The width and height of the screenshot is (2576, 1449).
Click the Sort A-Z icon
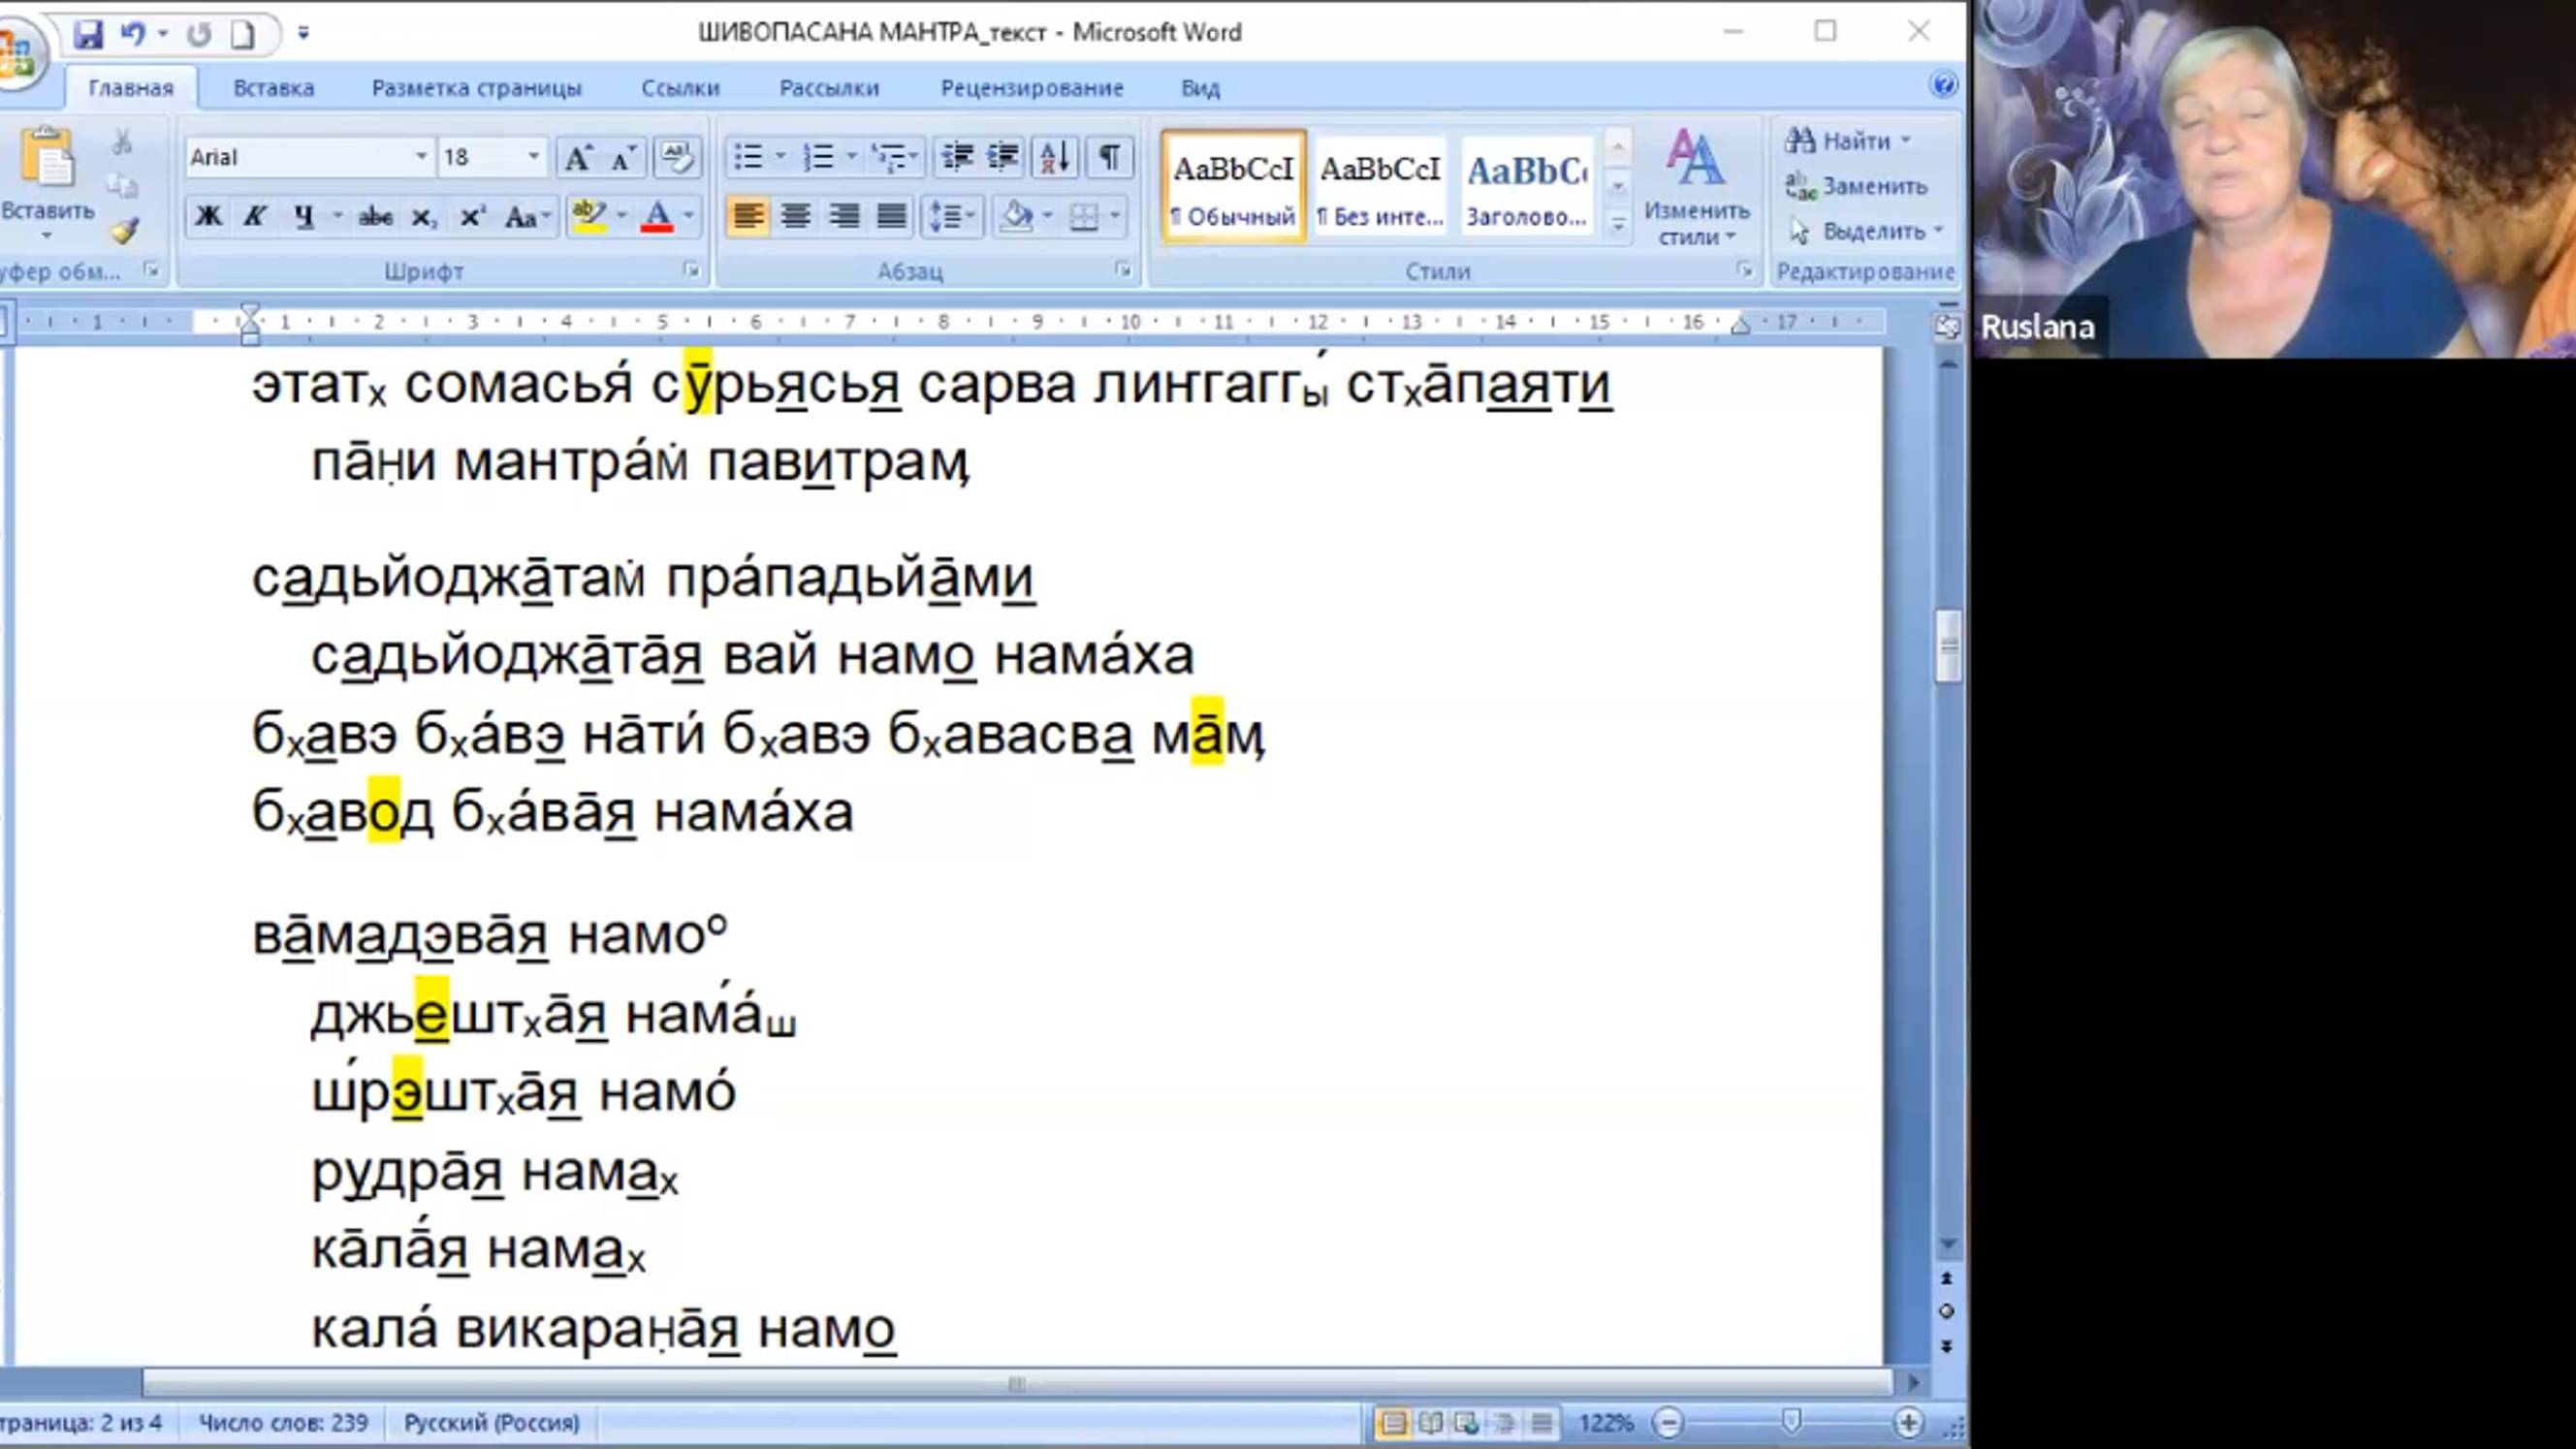1055,157
